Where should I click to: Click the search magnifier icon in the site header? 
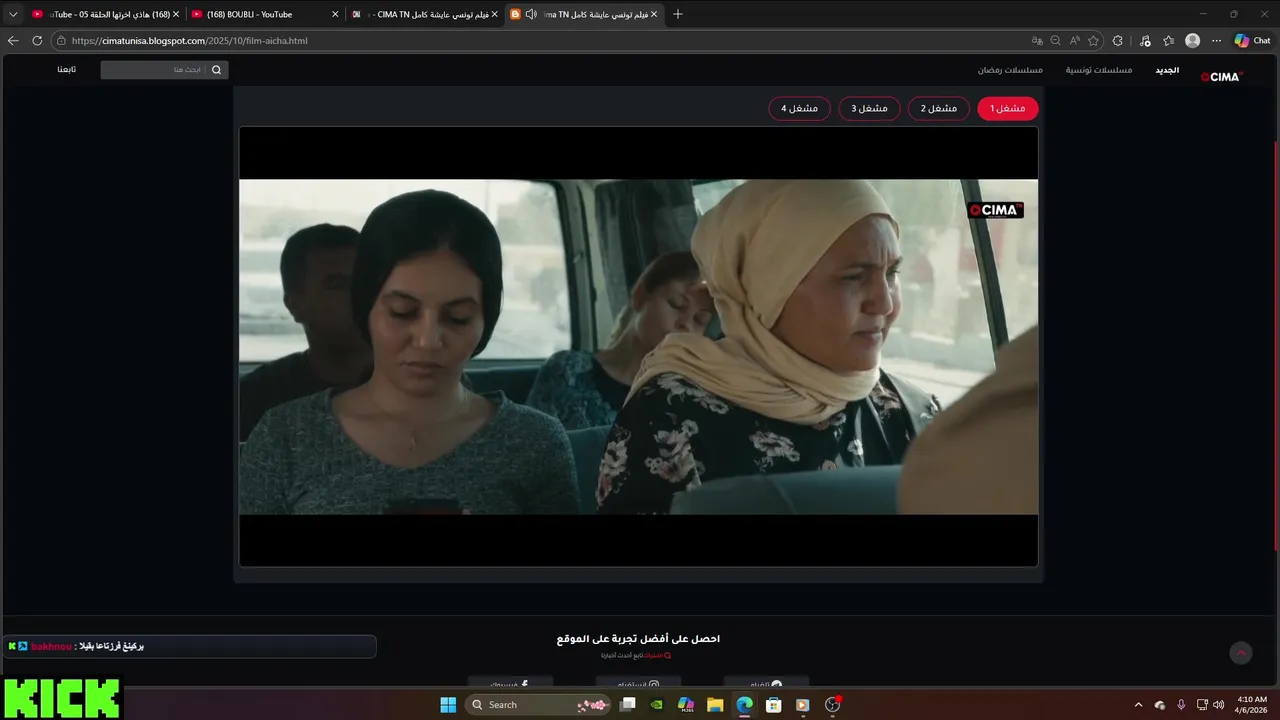[x=216, y=70]
